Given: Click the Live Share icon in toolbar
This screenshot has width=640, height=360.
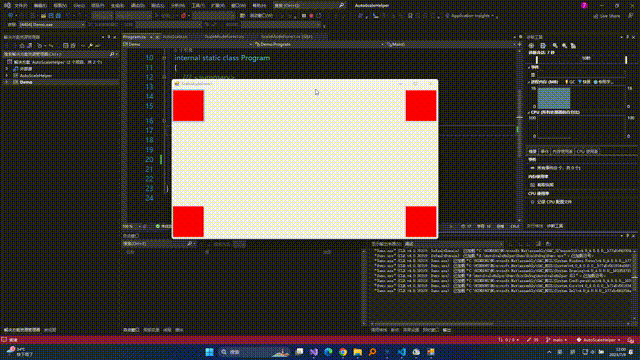Looking at the screenshot, I should (607, 16).
